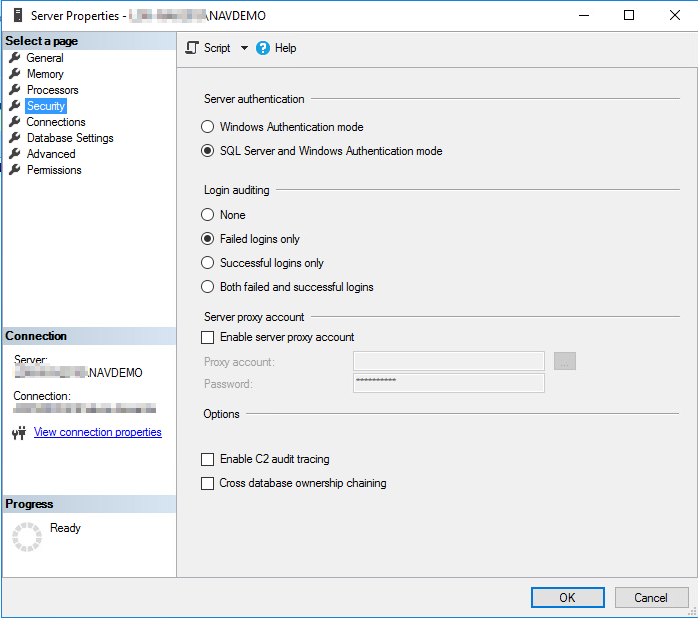This screenshot has width=698, height=618.
Task: Click the blue Help question icon
Action: (263, 48)
